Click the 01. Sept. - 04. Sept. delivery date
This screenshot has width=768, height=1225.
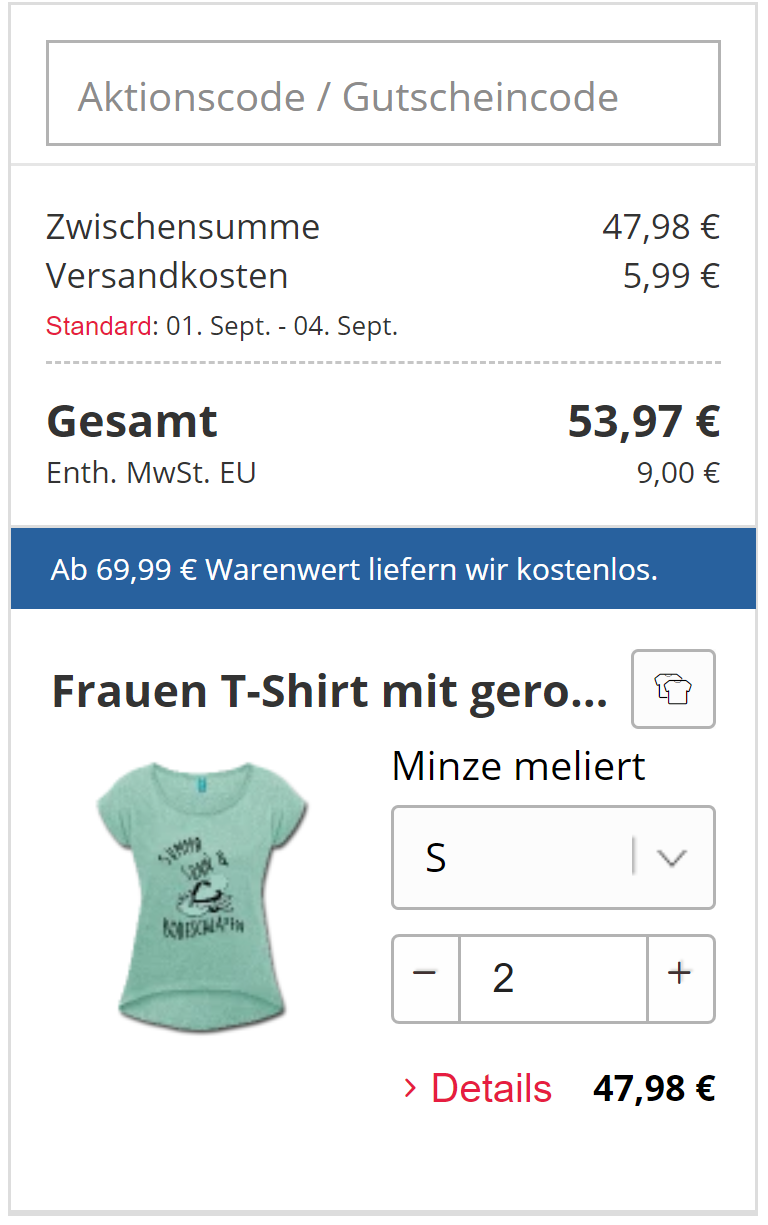282,326
